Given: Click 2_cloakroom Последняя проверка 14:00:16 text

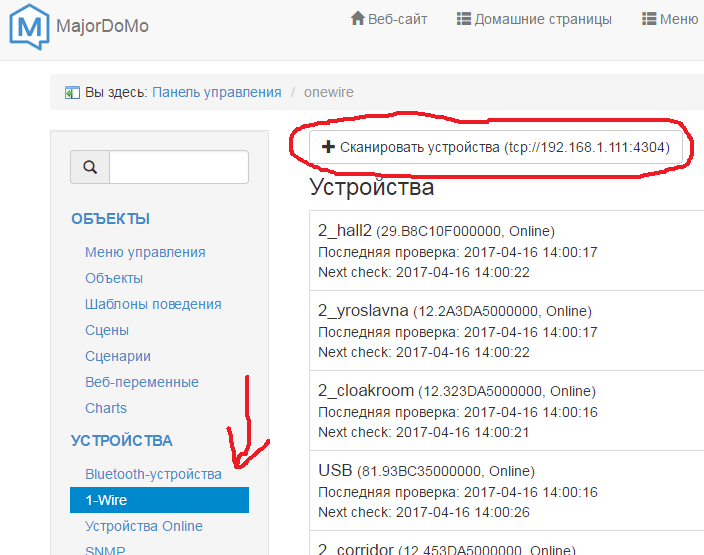Looking at the screenshot, I should [458, 412].
